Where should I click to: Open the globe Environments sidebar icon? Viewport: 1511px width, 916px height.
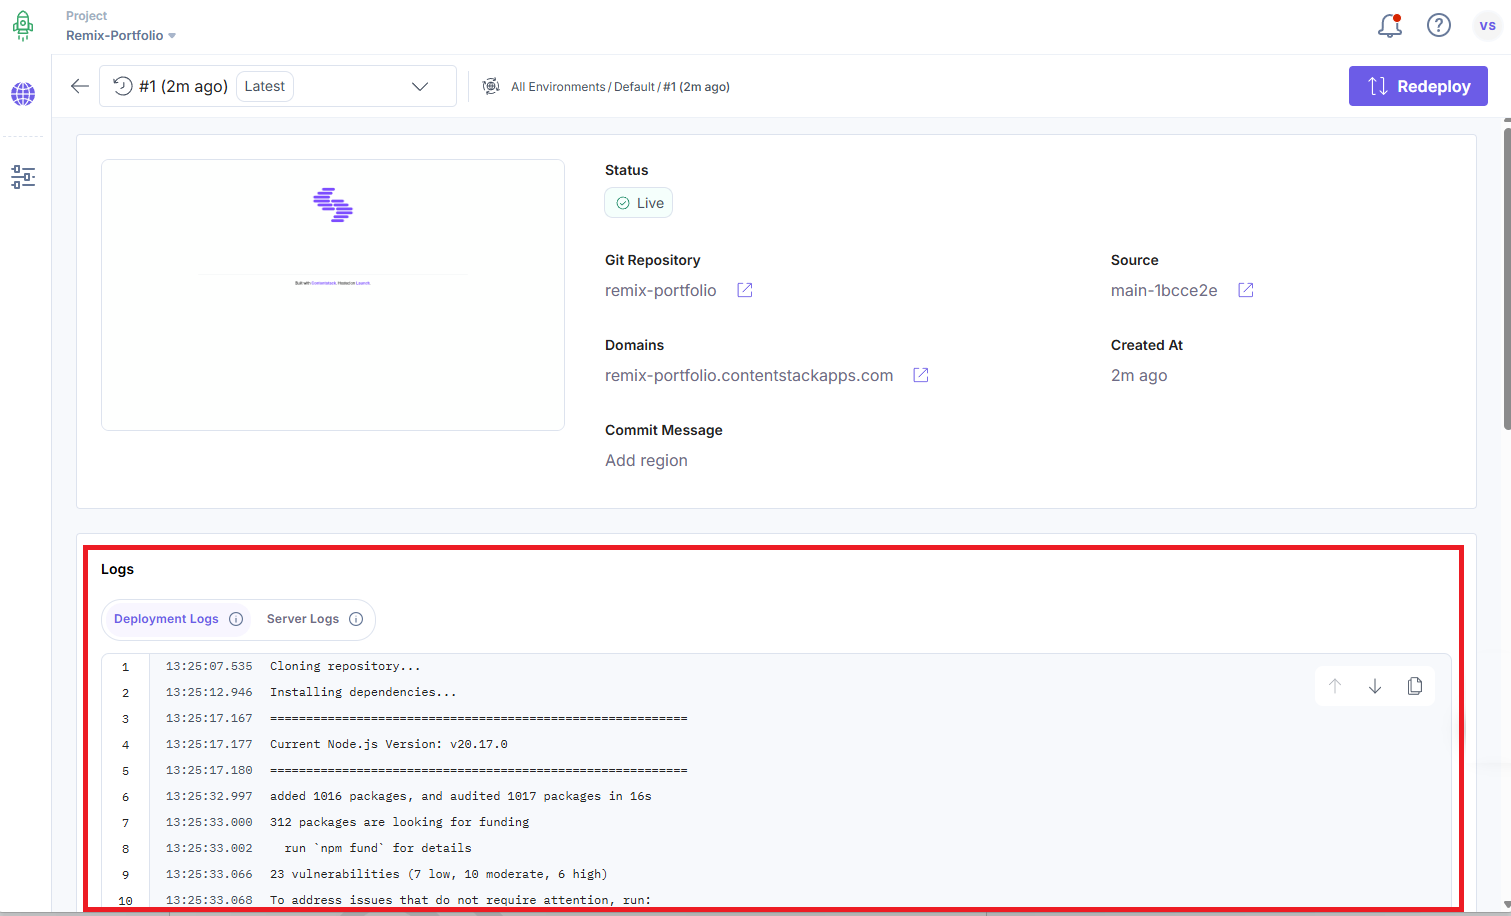point(23,94)
